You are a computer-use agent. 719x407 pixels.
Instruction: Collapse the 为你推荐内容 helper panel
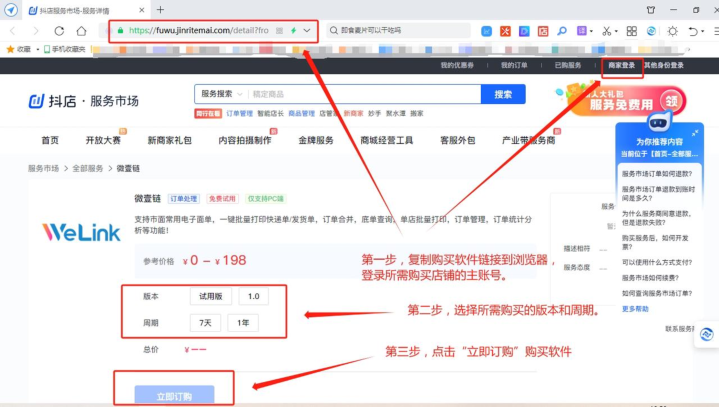pyautogui.click(x=695, y=133)
